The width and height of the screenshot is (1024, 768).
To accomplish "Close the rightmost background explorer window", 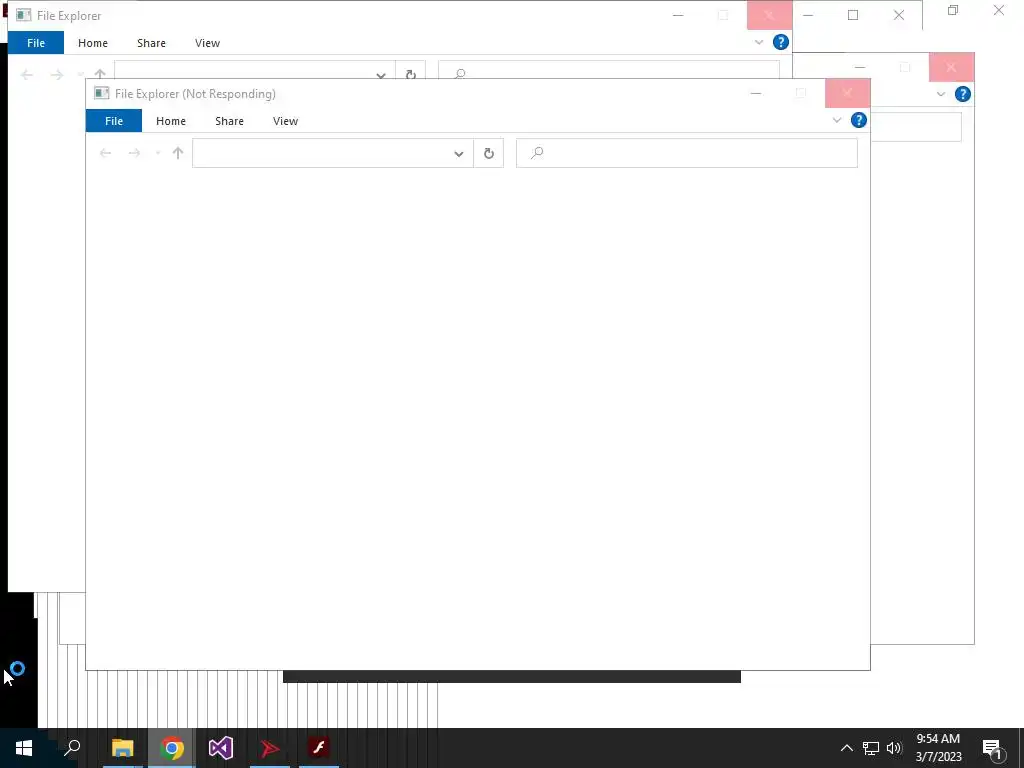I will 951,67.
